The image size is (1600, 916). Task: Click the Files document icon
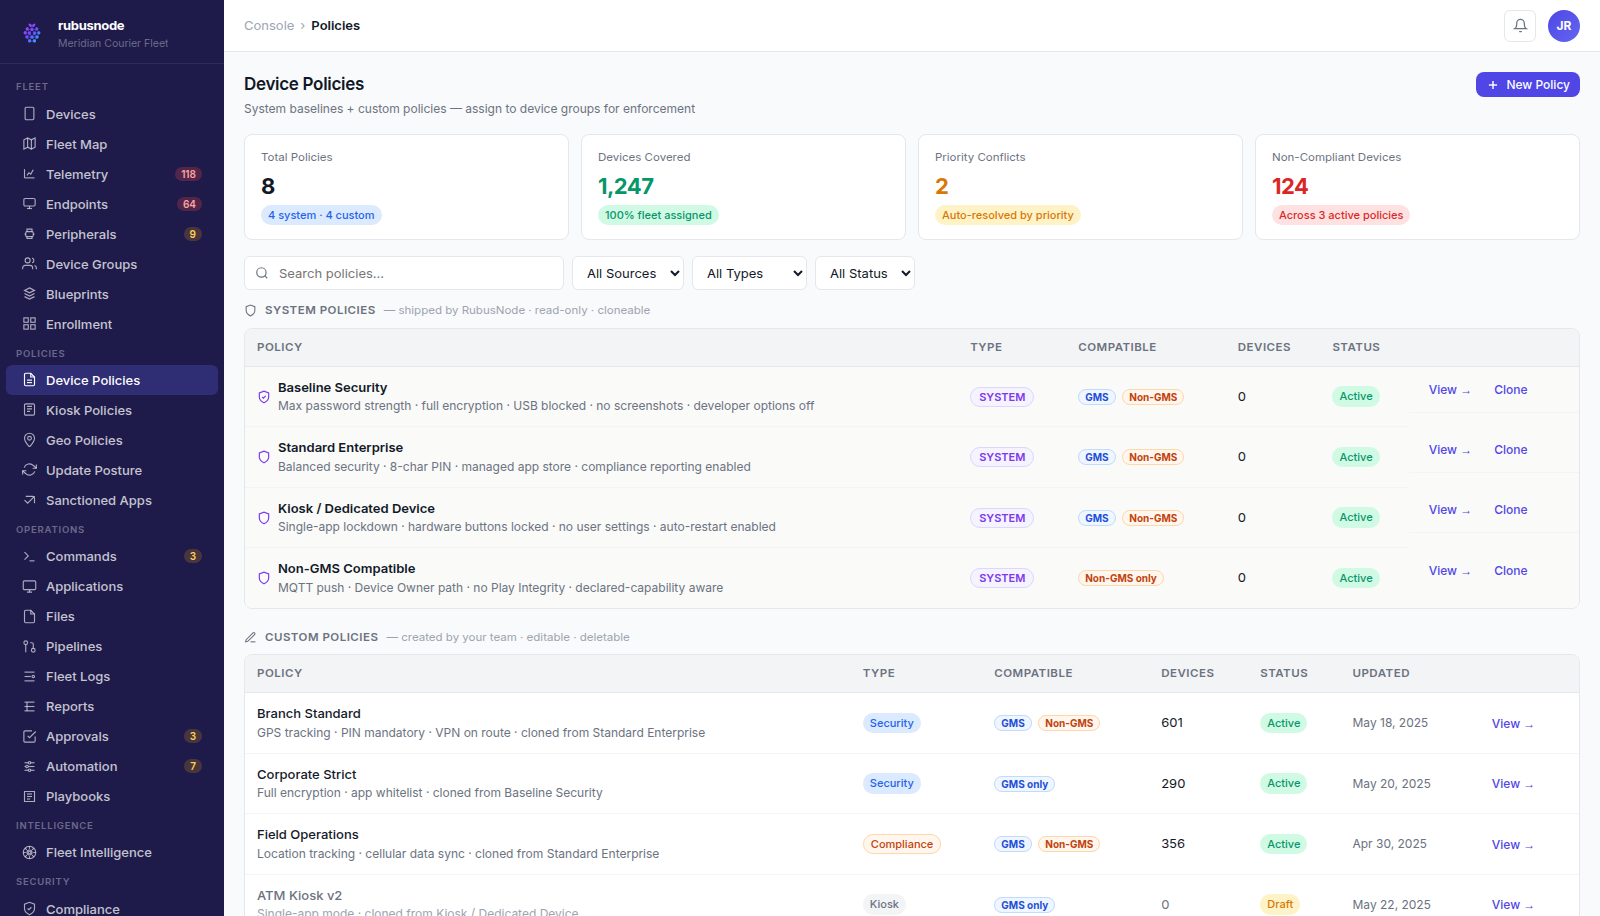point(30,616)
